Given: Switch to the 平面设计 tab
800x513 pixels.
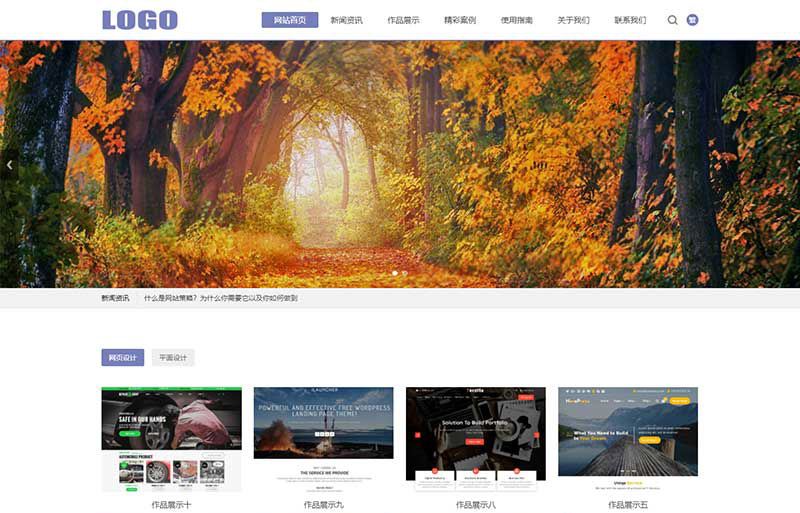Looking at the screenshot, I should [x=173, y=358].
